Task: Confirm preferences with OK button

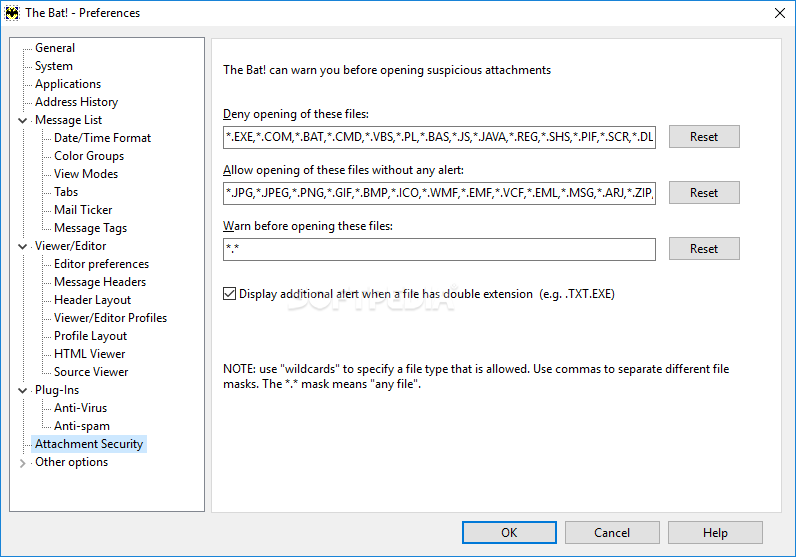Action: click(x=509, y=533)
